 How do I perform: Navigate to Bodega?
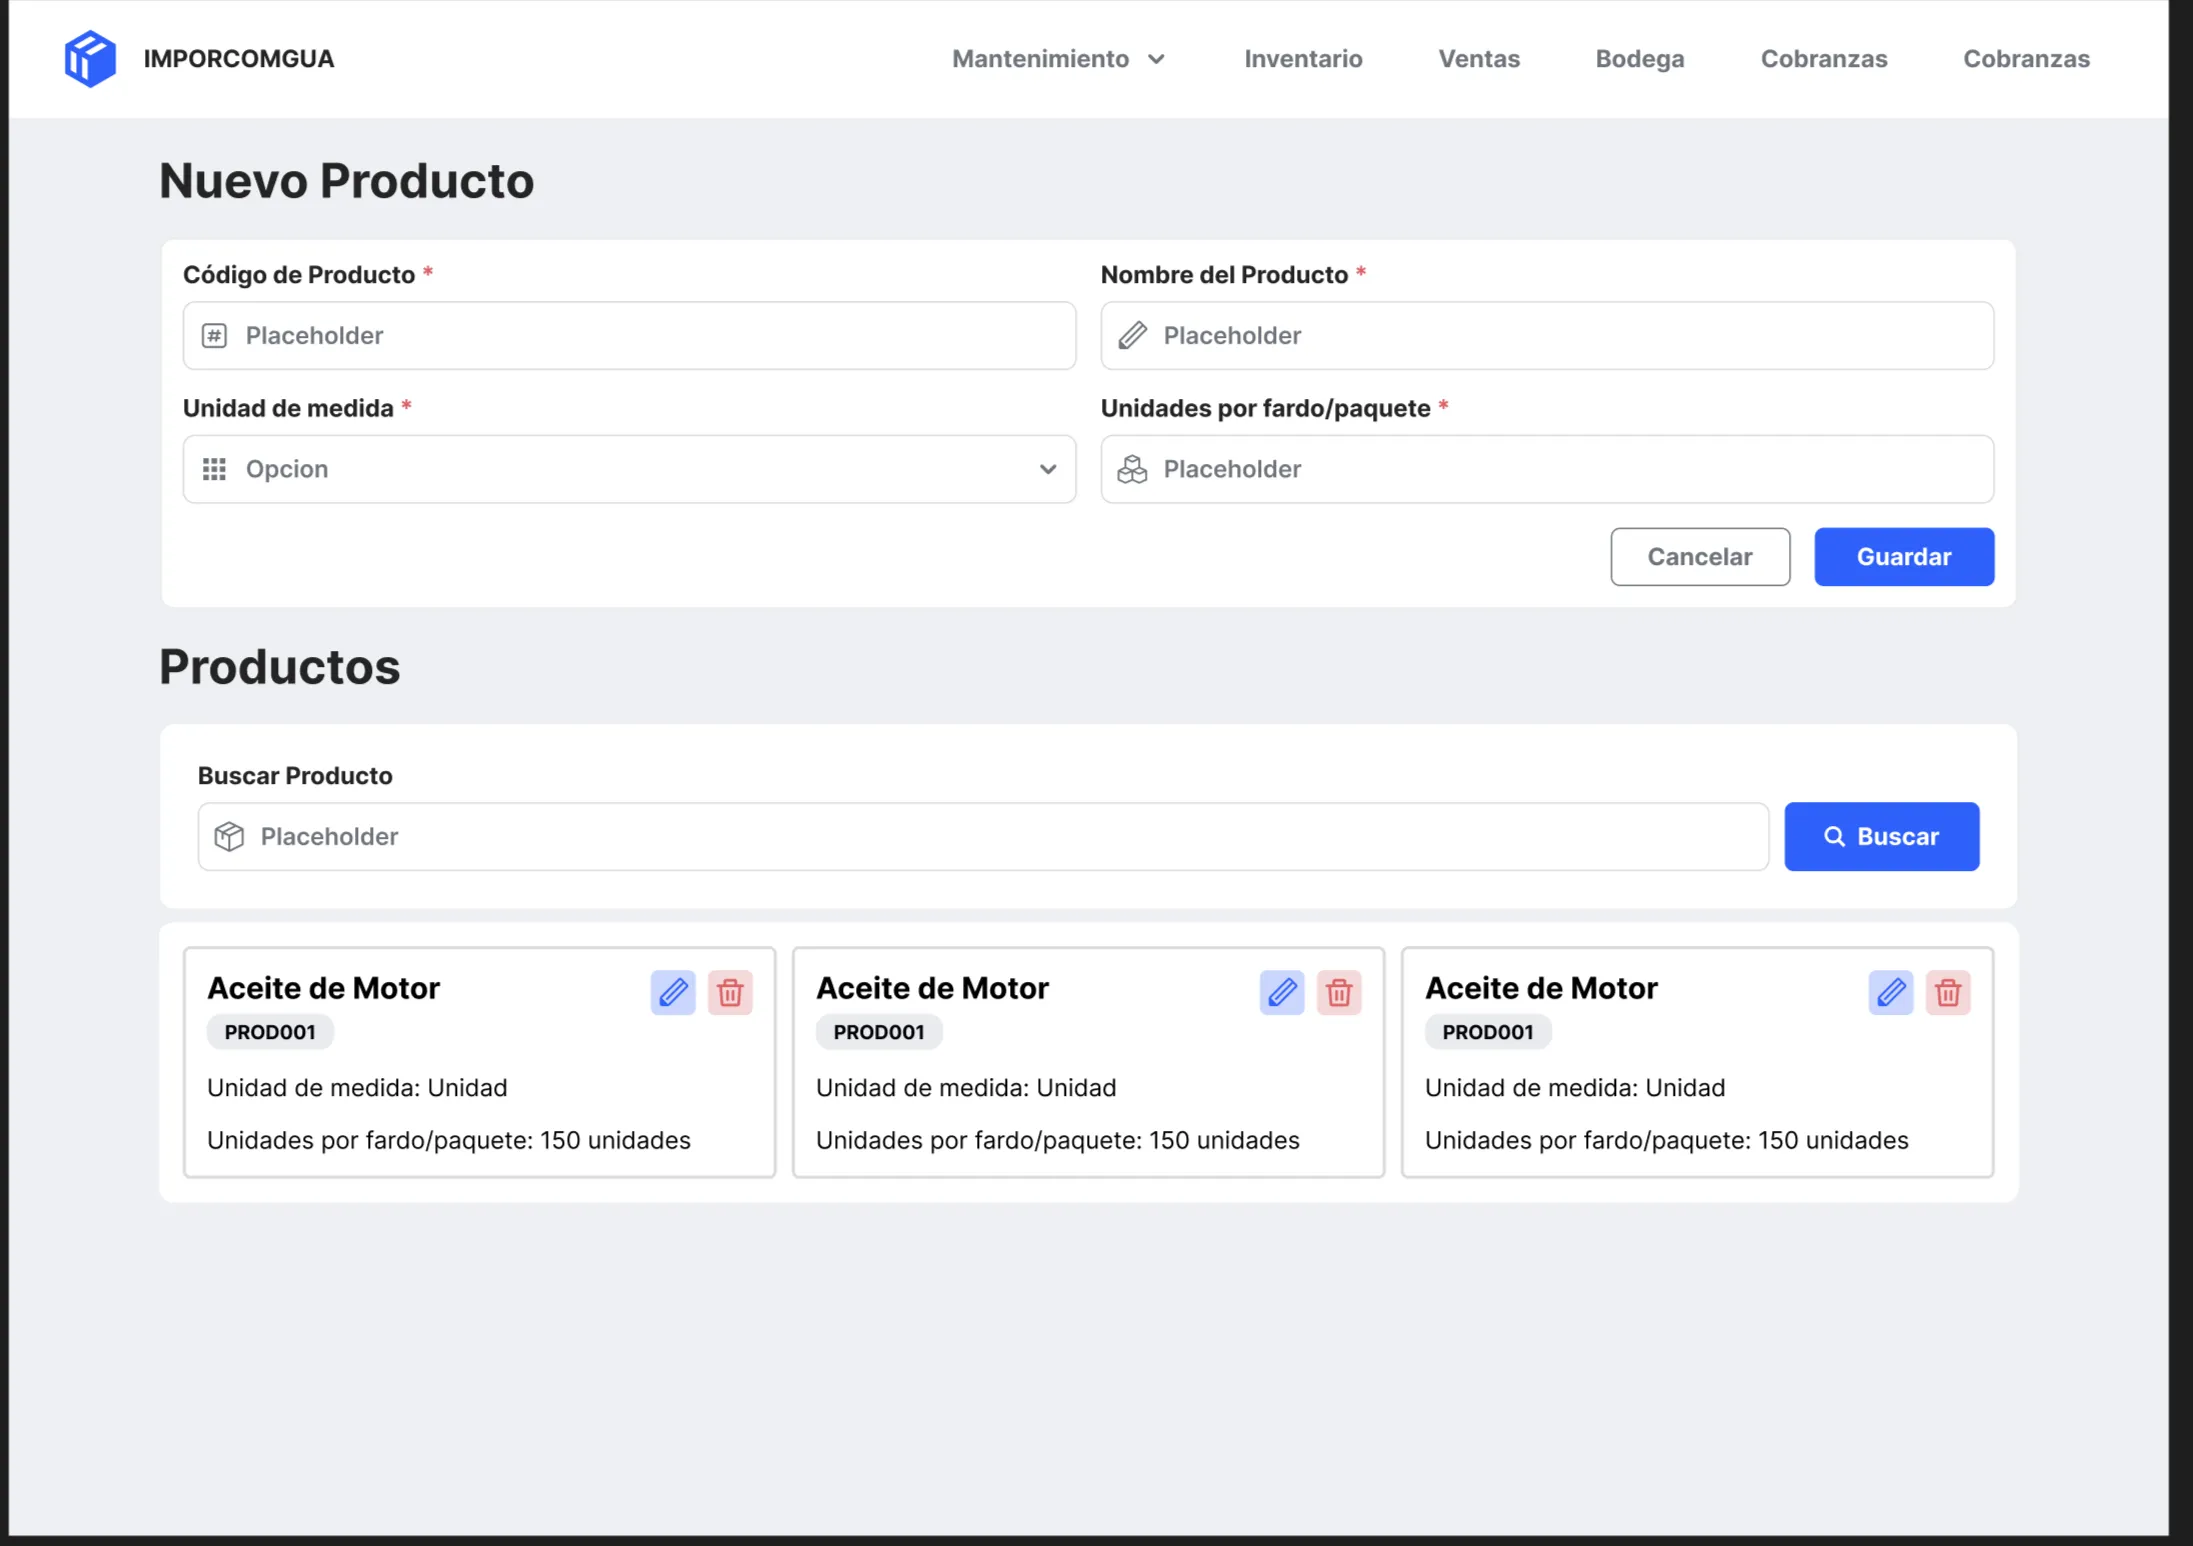[1639, 58]
